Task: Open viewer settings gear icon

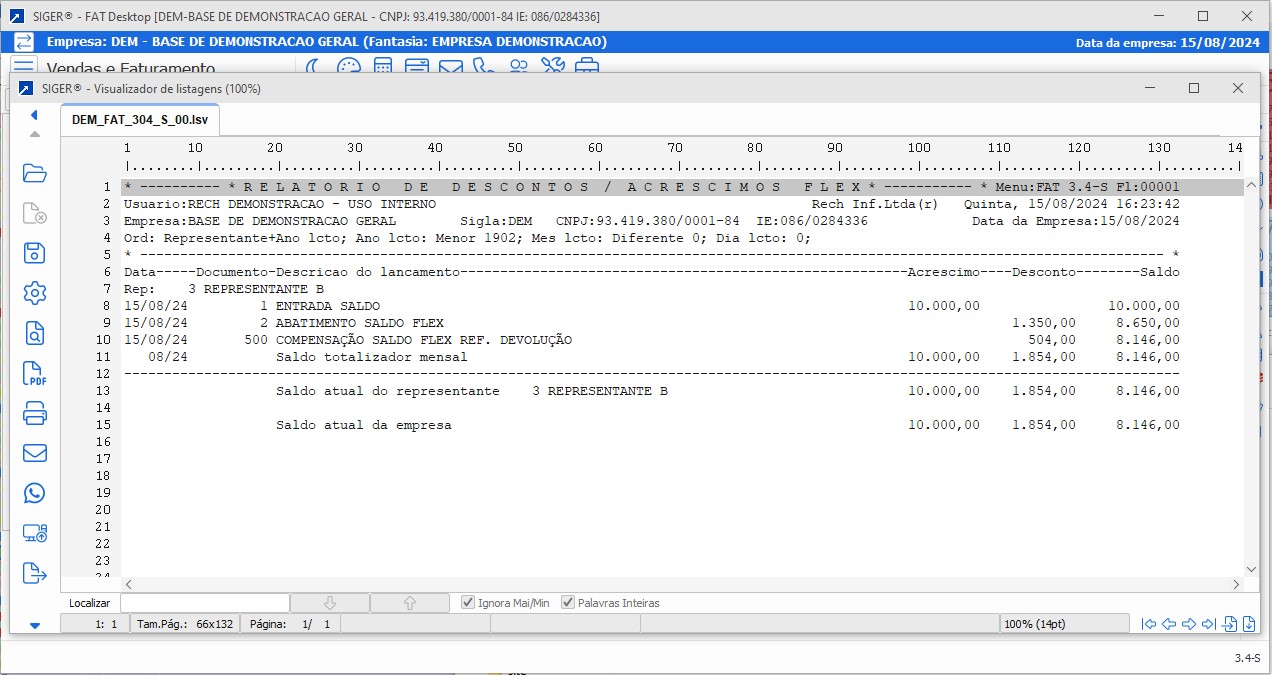Action: [35, 293]
